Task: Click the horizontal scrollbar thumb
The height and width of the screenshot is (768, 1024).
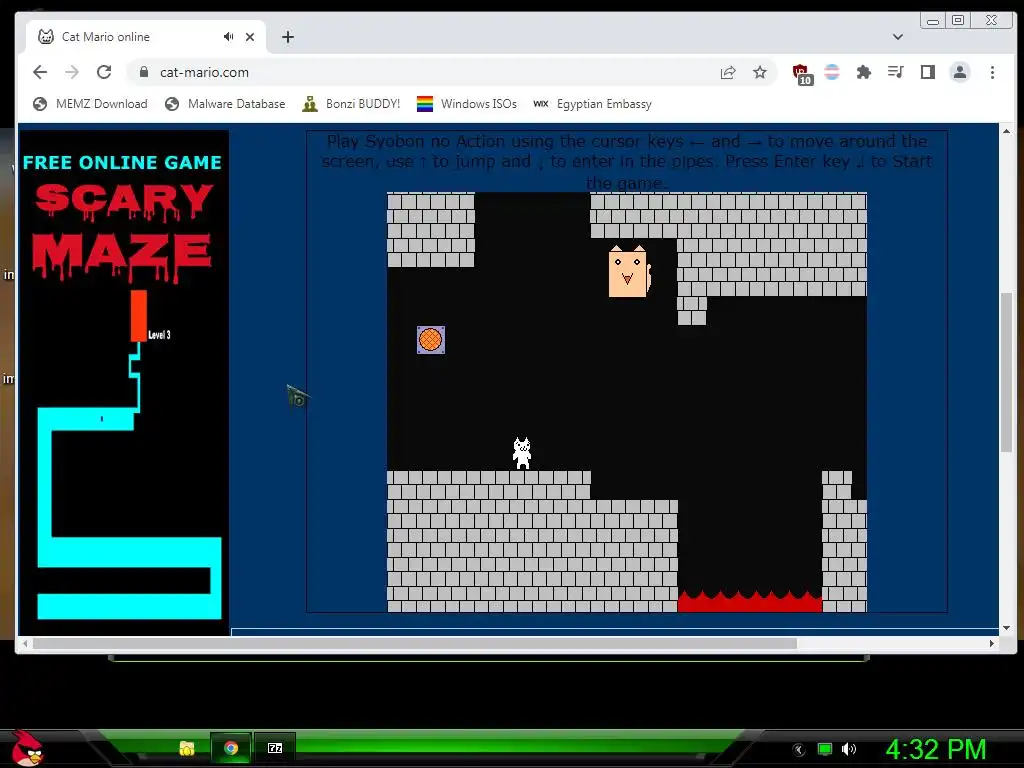Action: point(415,643)
